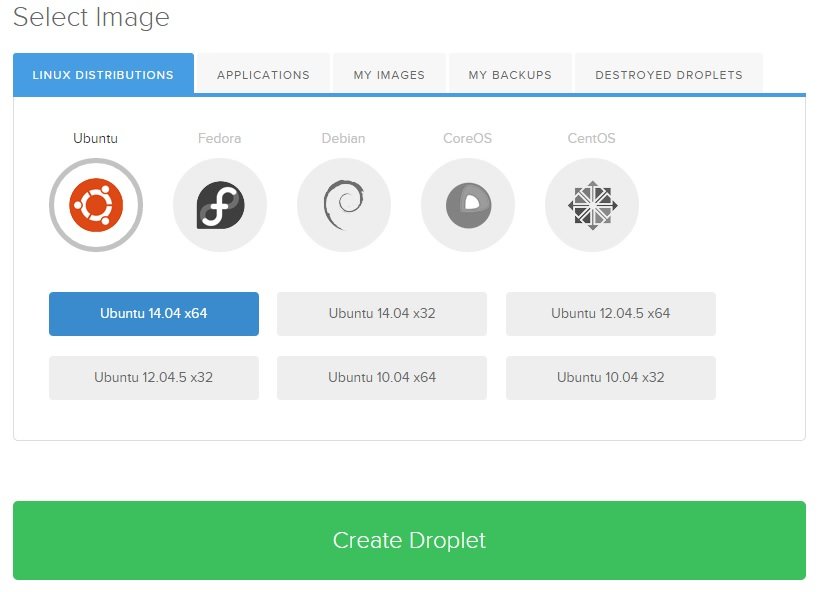Switch to the My Backups tab
The height and width of the screenshot is (592, 825).
point(510,74)
